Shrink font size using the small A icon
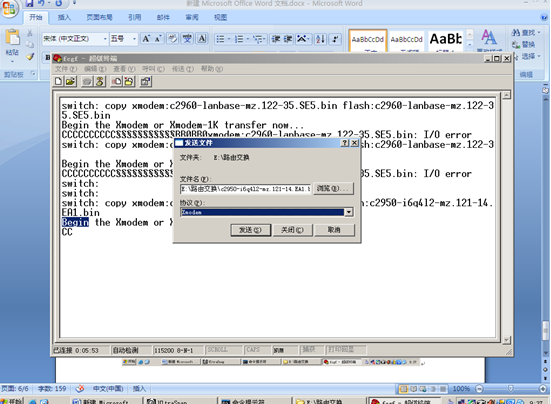The height and width of the screenshot is (404, 551). [x=158, y=39]
